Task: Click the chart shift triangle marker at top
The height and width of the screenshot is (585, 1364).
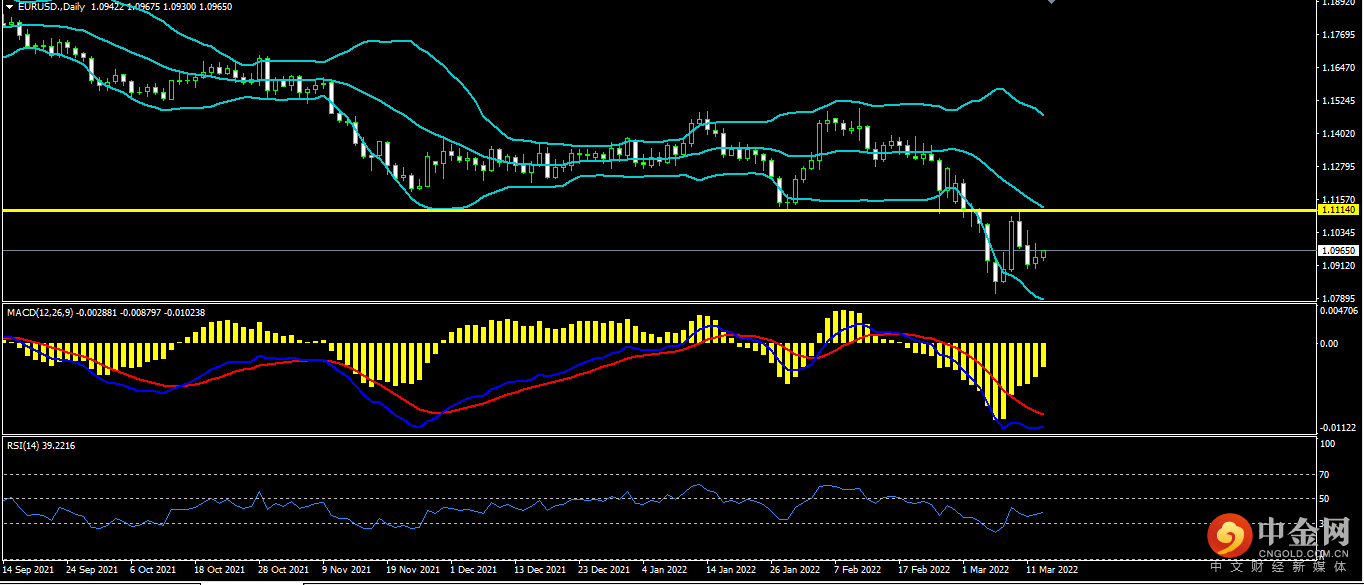Action: coord(1051,2)
